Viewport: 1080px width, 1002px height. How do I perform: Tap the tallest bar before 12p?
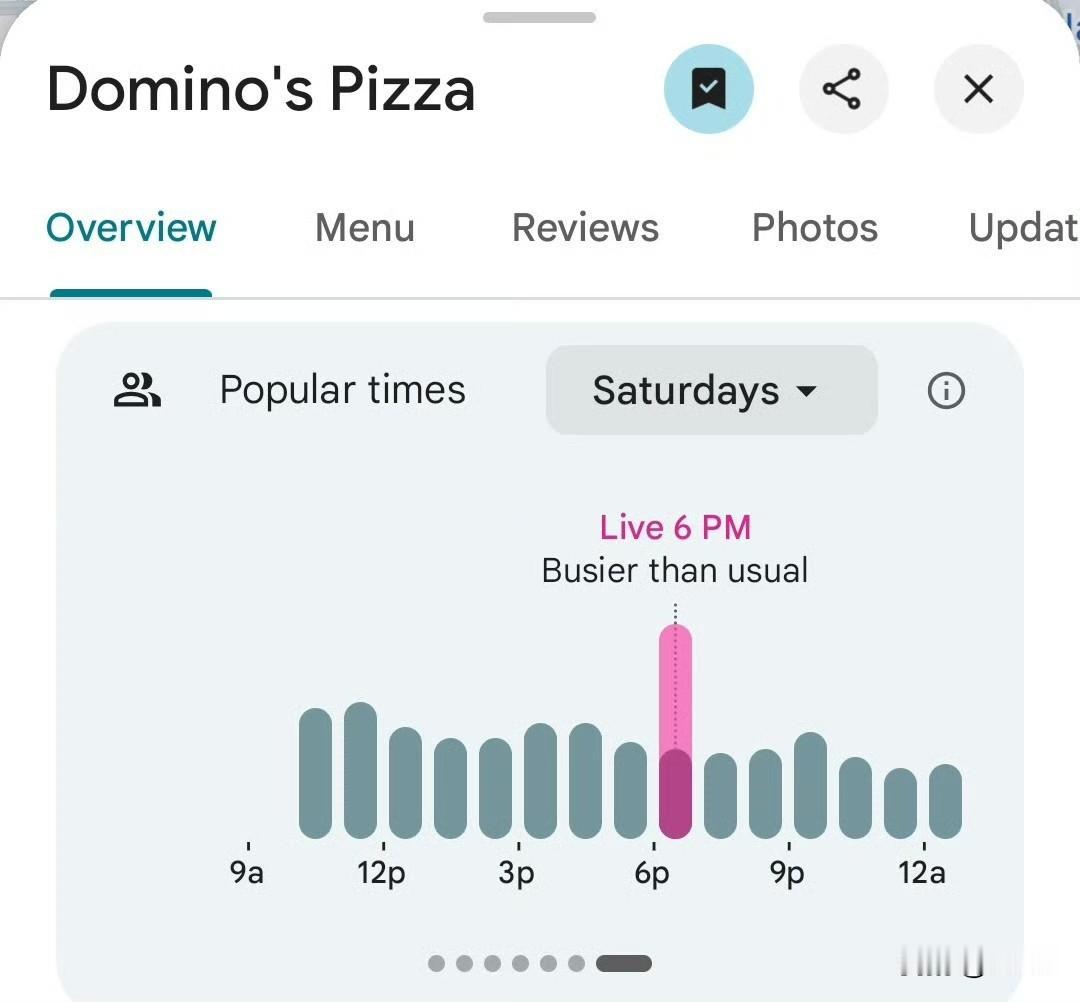(x=360, y=770)
